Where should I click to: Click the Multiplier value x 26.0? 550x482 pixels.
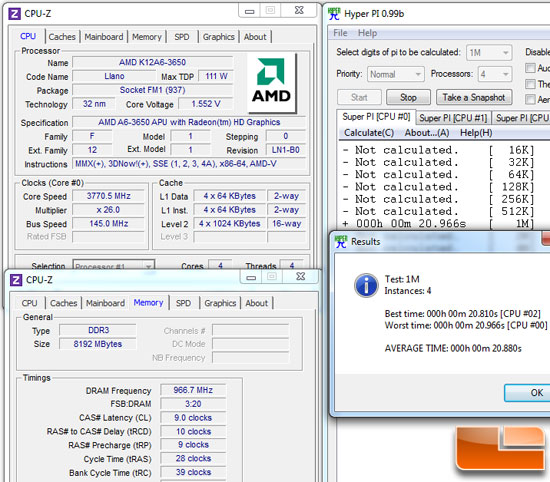pyautogui.click(x=109, y=210)
